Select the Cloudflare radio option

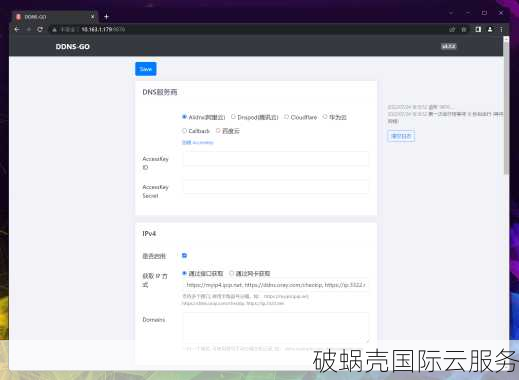(x=286, y=117)
